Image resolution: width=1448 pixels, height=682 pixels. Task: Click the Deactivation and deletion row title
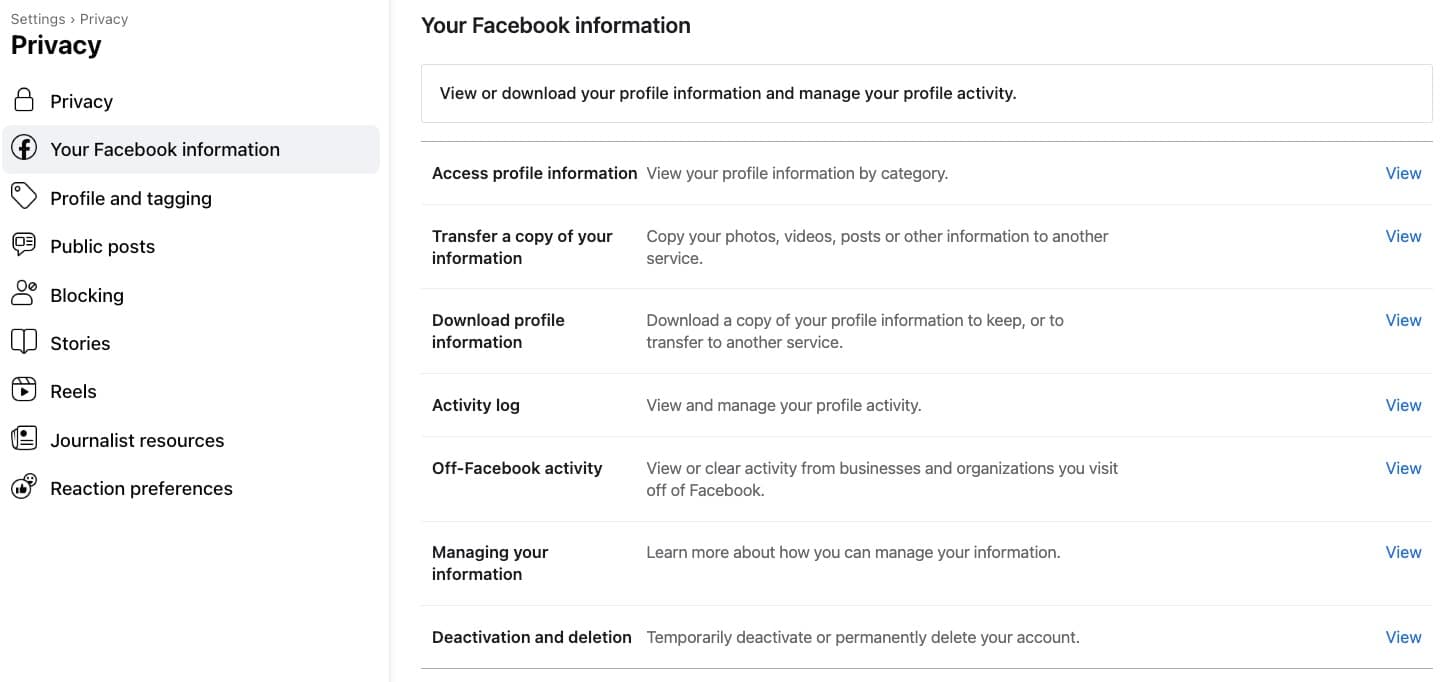pos(532,637)
